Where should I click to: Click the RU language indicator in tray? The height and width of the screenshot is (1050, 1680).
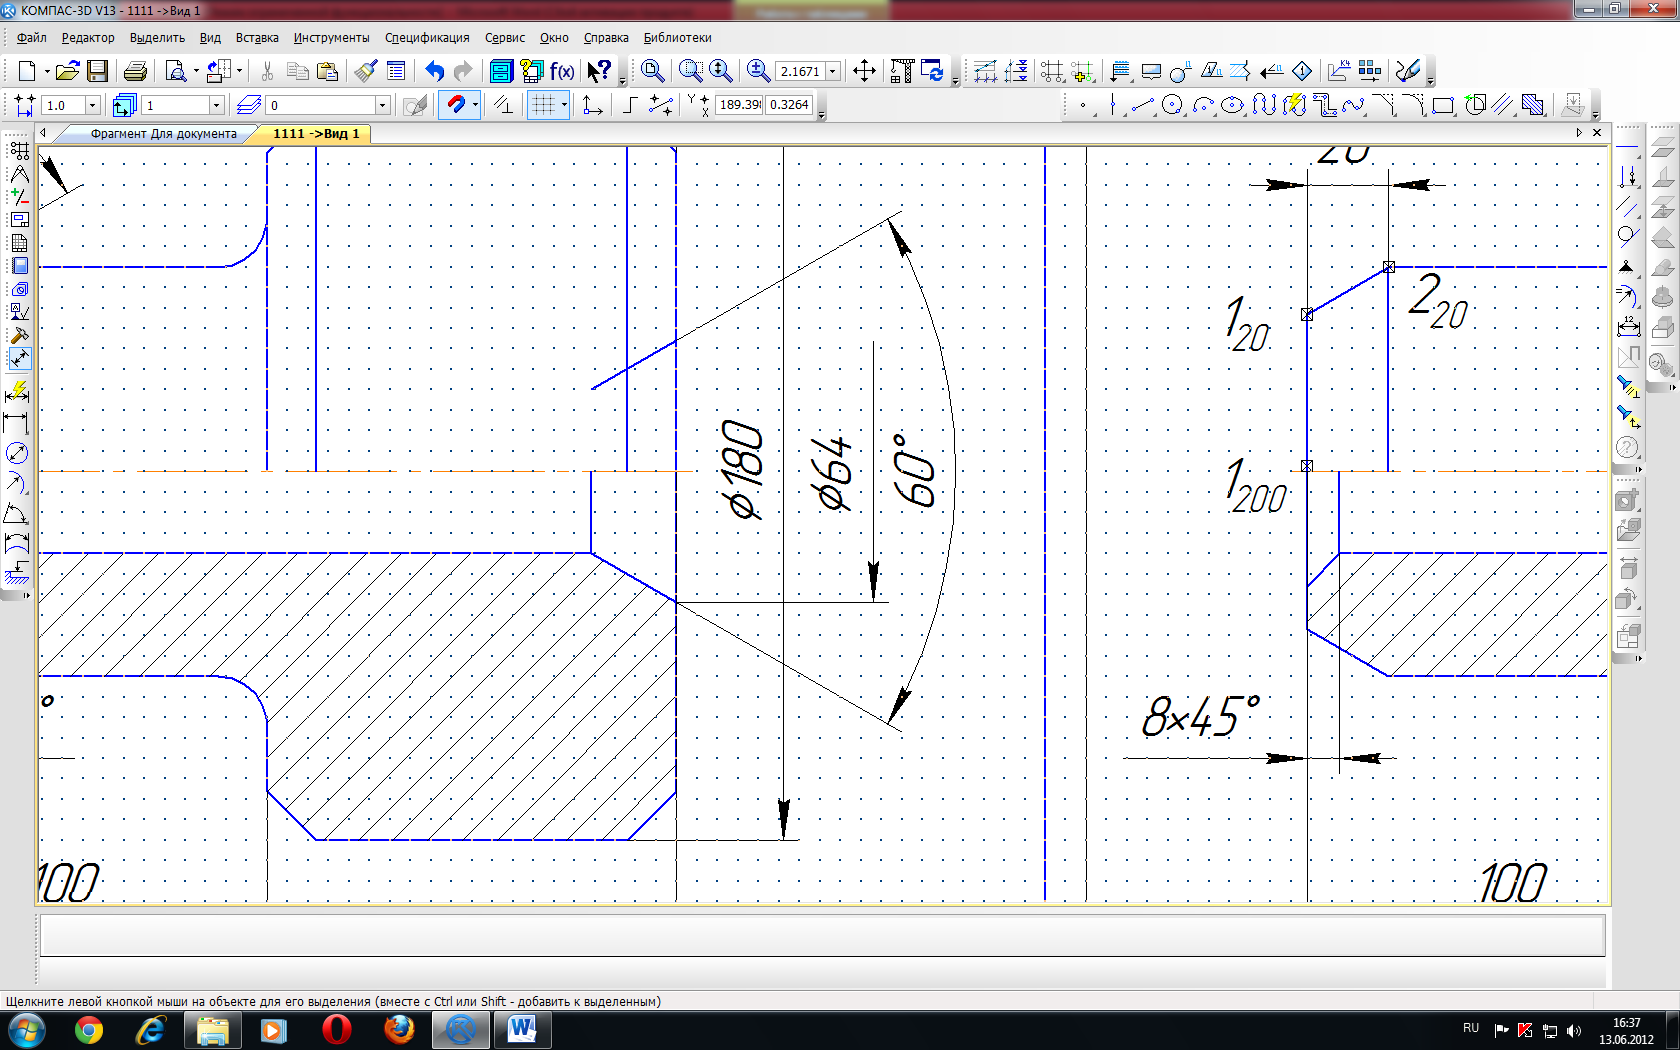click(x=1470, y=1028)
